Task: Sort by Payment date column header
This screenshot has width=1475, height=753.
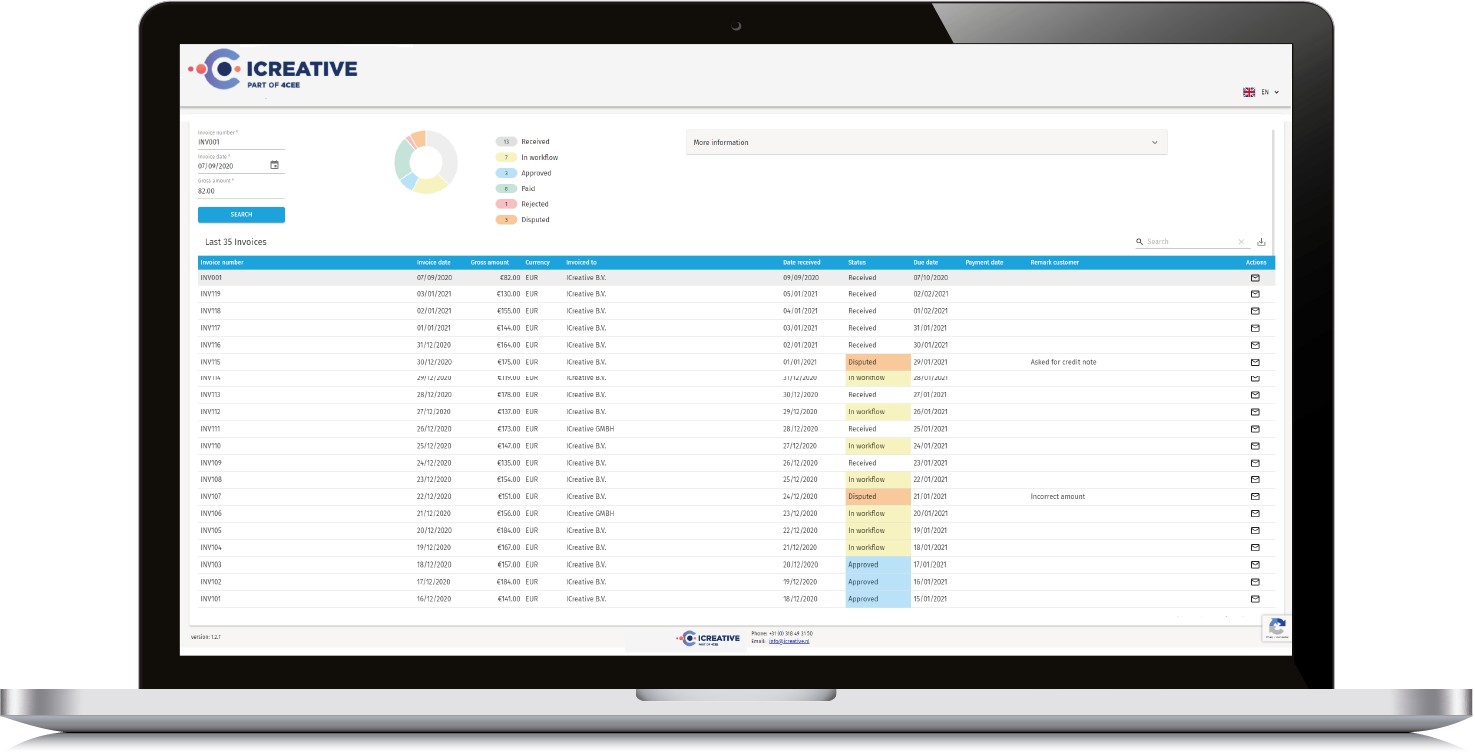Action: pyautogui.click(x=984, y=263)
